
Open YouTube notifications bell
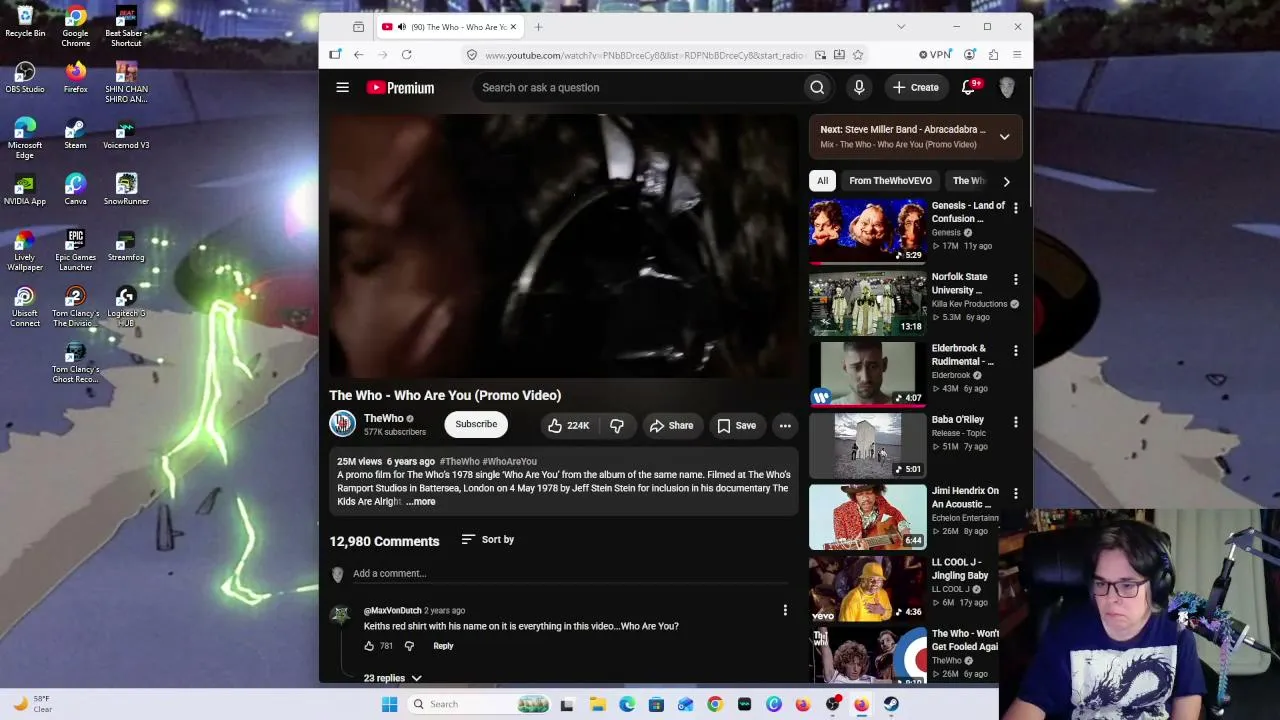[x=968, y=88]
